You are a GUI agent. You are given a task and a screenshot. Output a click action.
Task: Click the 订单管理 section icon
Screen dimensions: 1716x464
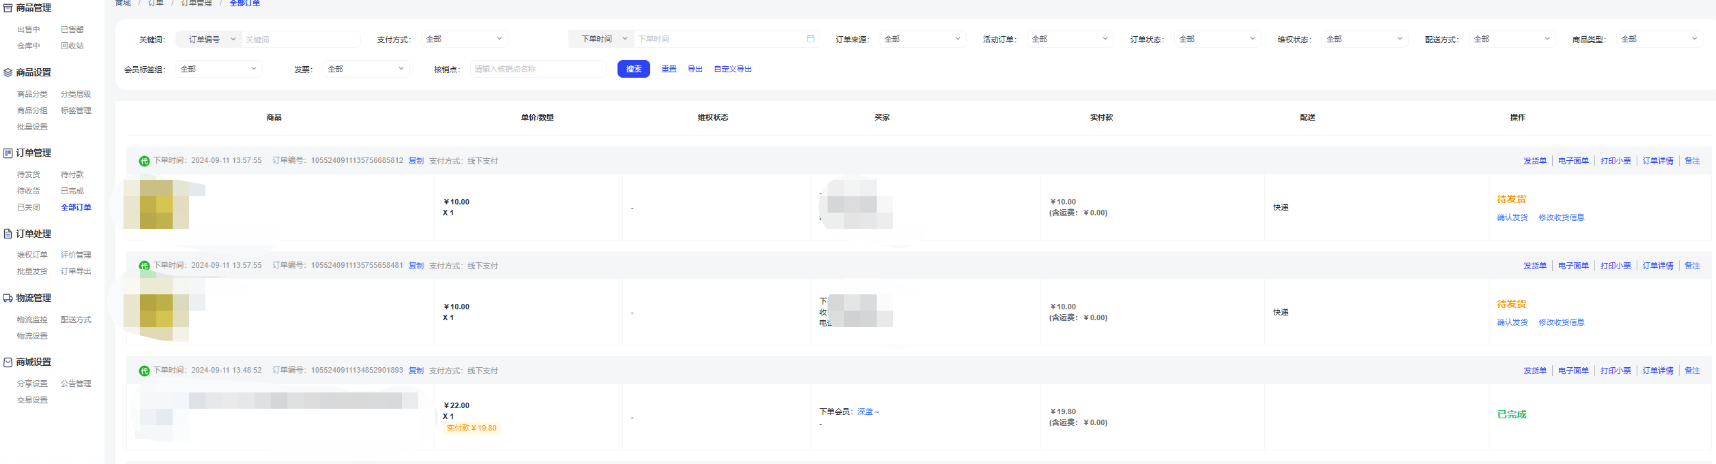(8, 153)
